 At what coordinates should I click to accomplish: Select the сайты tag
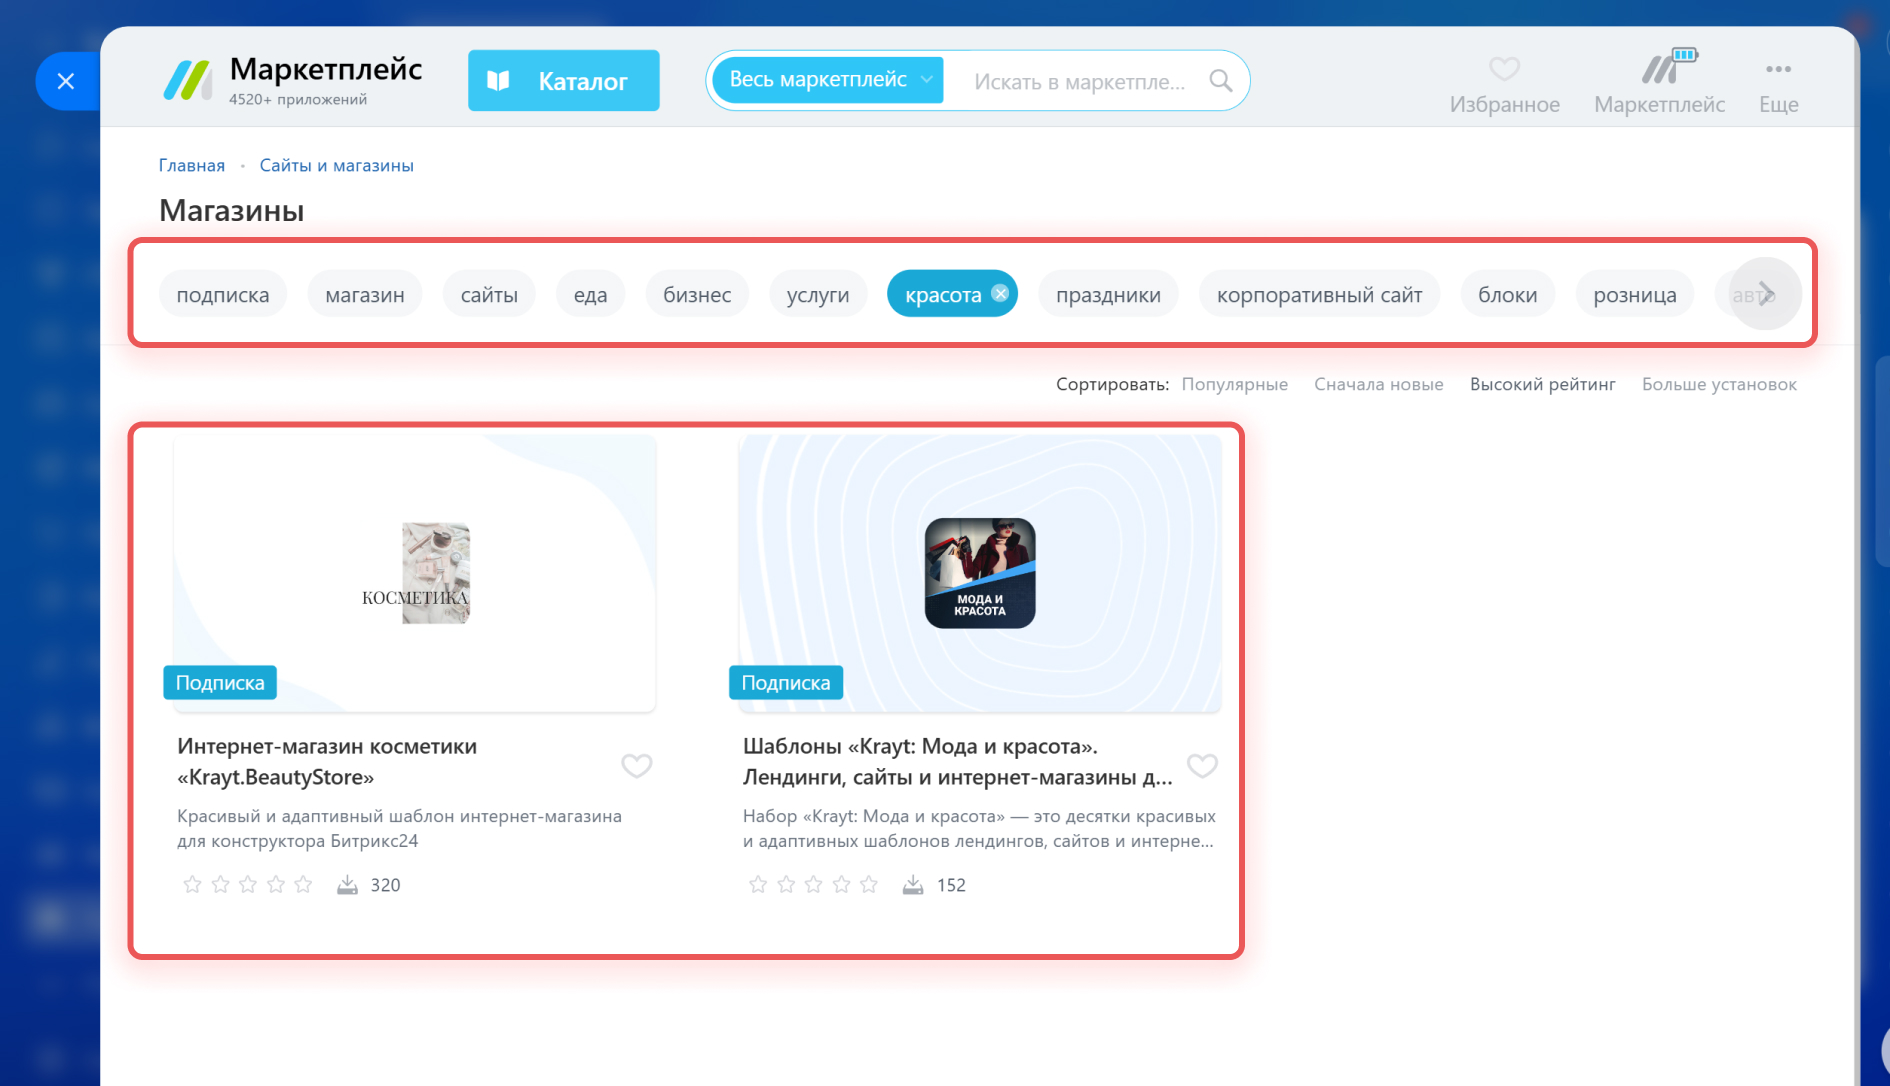pyautogui.click(x=489, y=294)
